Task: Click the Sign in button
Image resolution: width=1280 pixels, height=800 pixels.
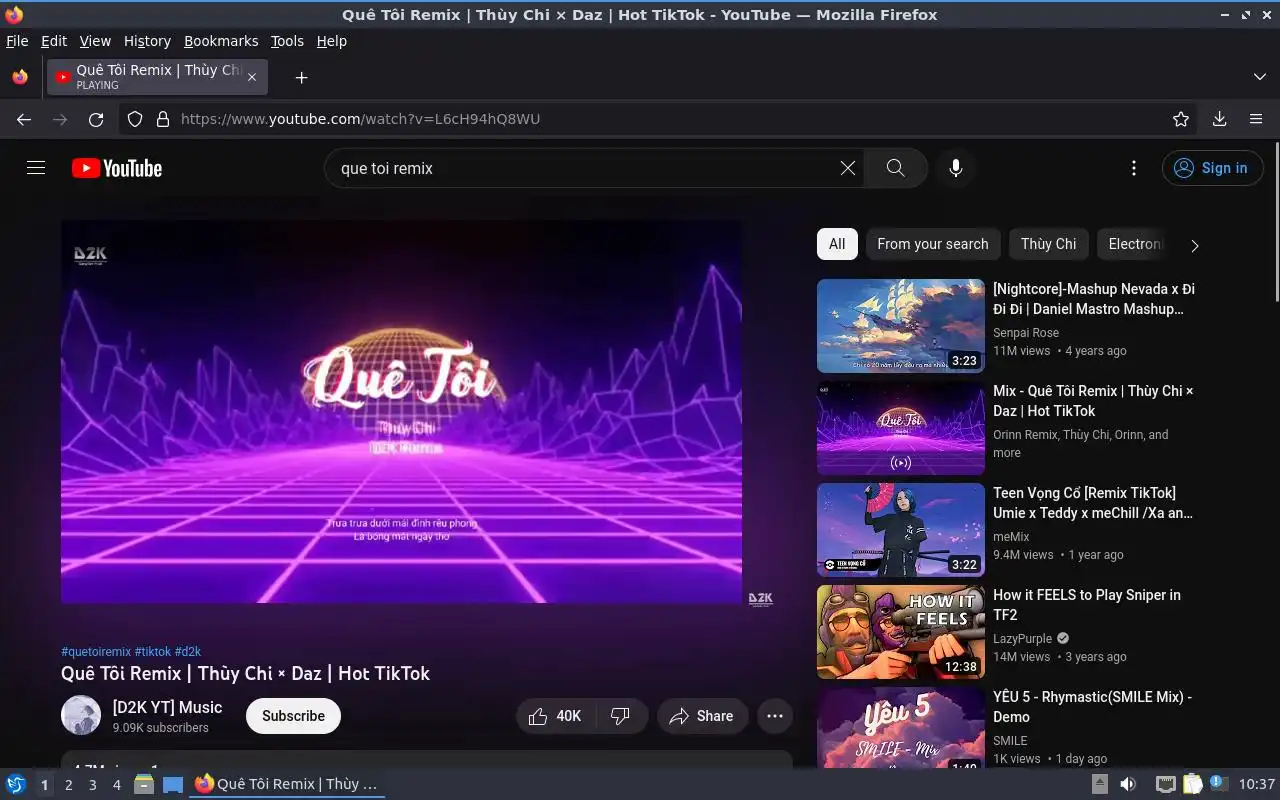Action: (1212, 168)
